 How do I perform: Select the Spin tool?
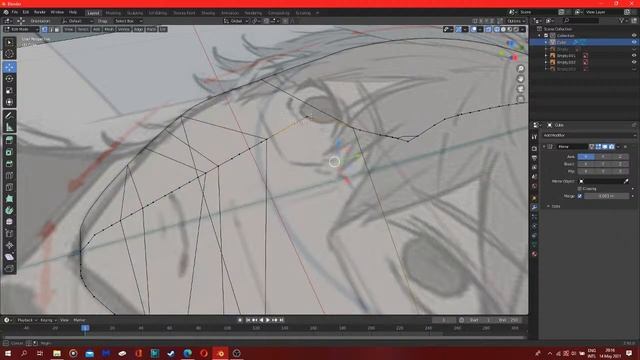tap(9, 211)
